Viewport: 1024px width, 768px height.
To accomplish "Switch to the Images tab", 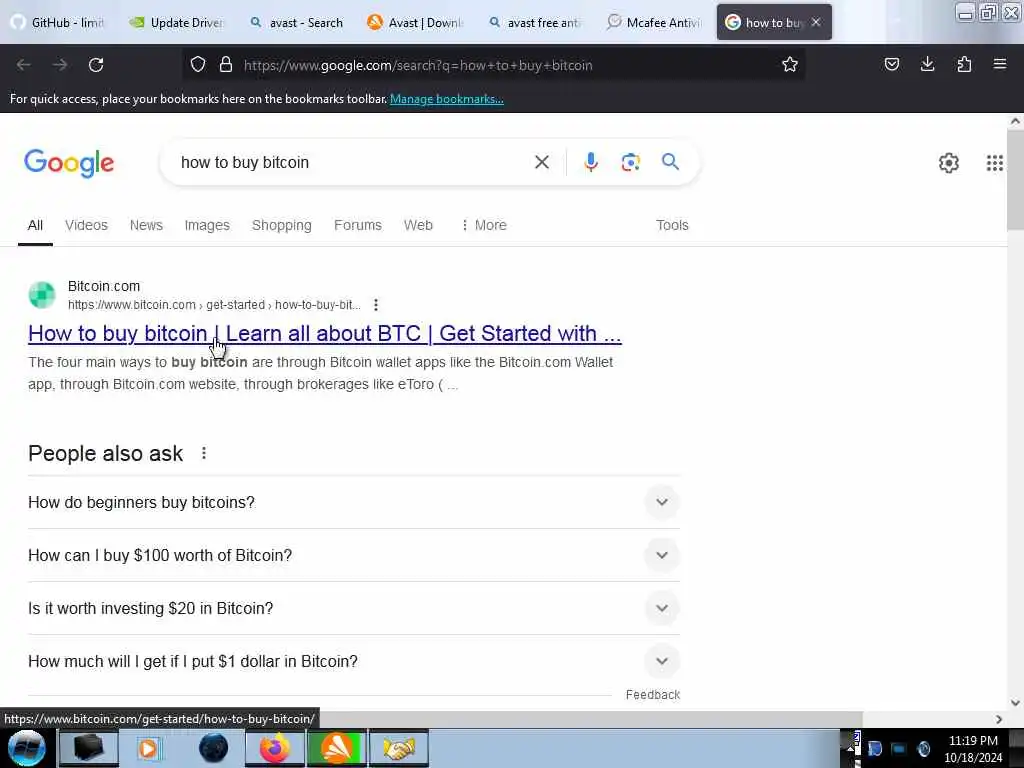I will point(207,225).
